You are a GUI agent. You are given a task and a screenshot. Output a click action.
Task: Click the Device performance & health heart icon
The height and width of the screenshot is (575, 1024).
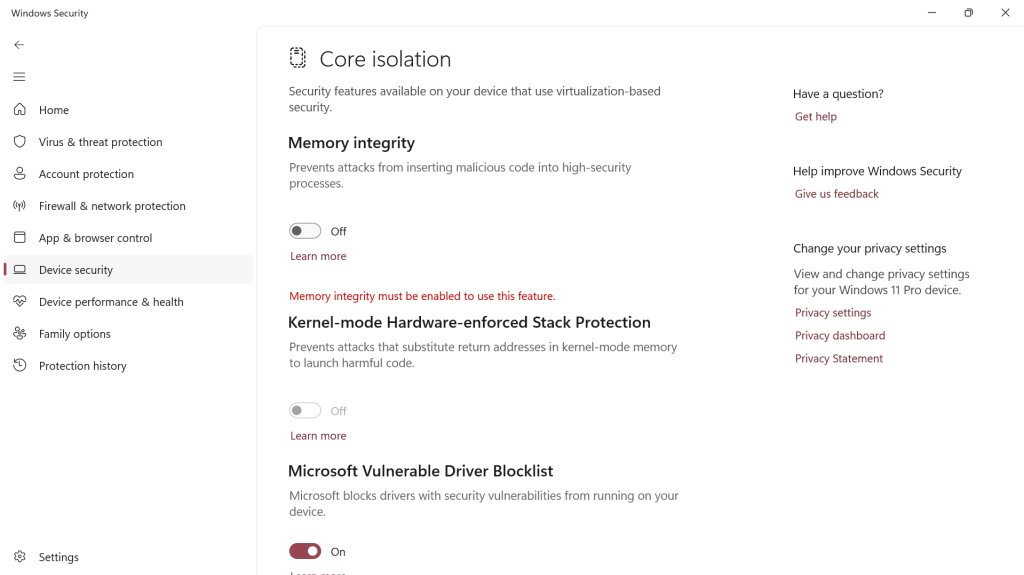coord(19,302)
